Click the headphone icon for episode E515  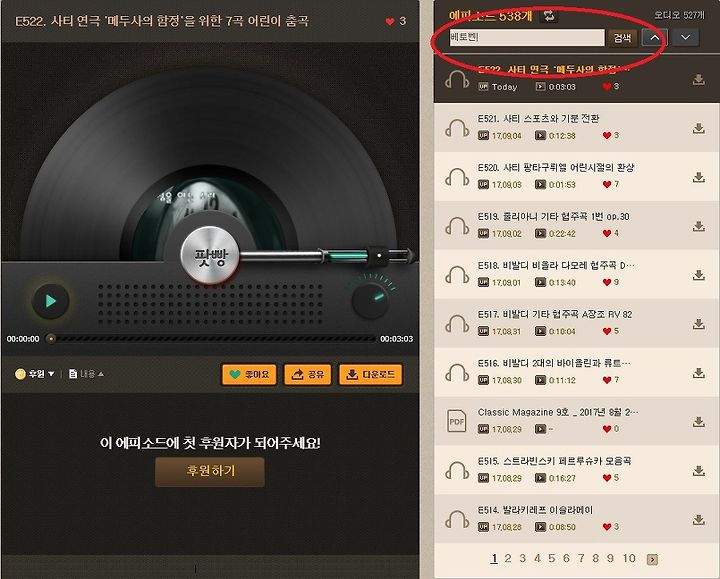(x=457, y=470)
